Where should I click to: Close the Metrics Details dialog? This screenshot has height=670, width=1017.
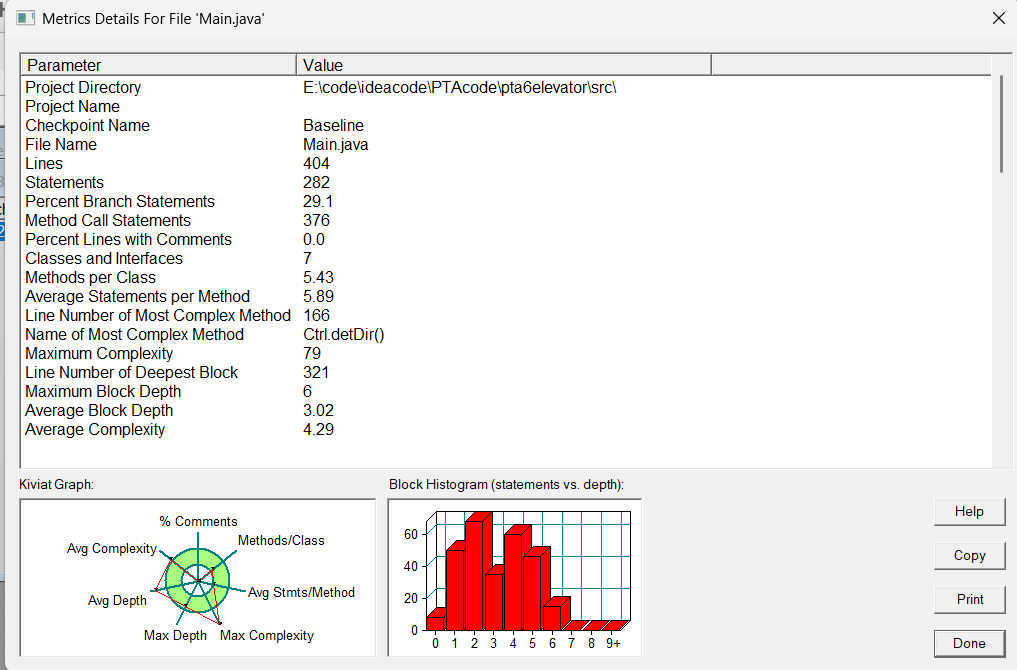point(999,18)
